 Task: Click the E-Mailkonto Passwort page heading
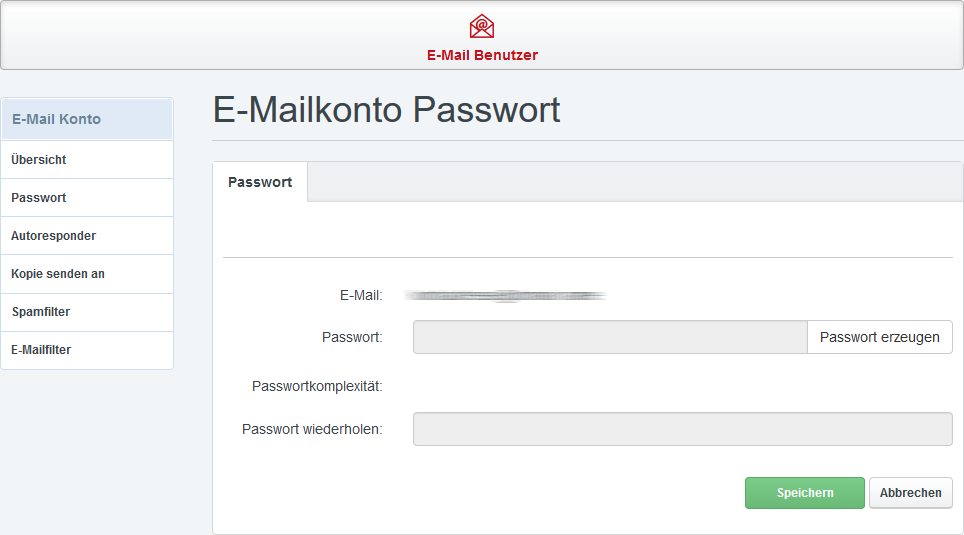(387, 110)
